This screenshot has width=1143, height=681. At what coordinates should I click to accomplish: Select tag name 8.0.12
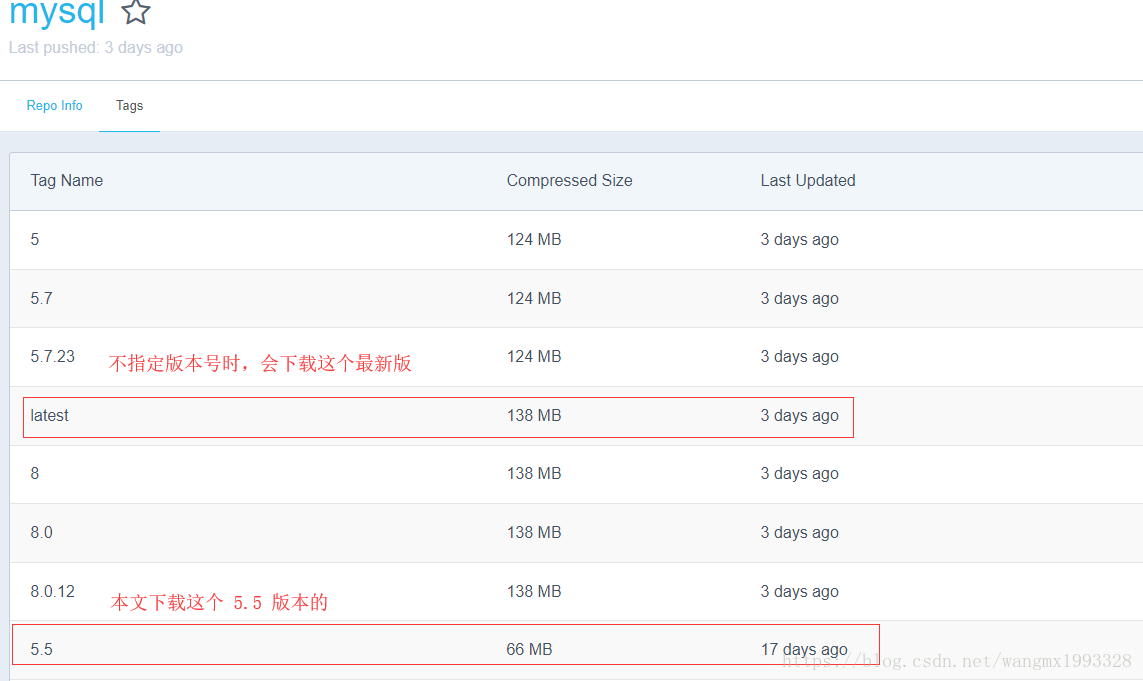52,591
